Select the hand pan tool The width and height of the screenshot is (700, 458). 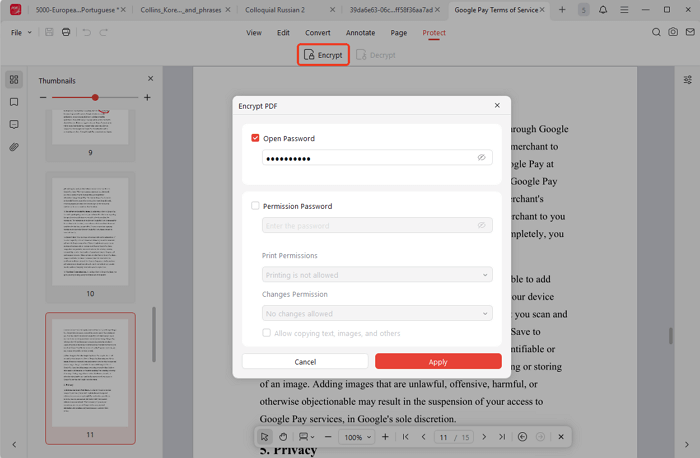tap(283, 437)
